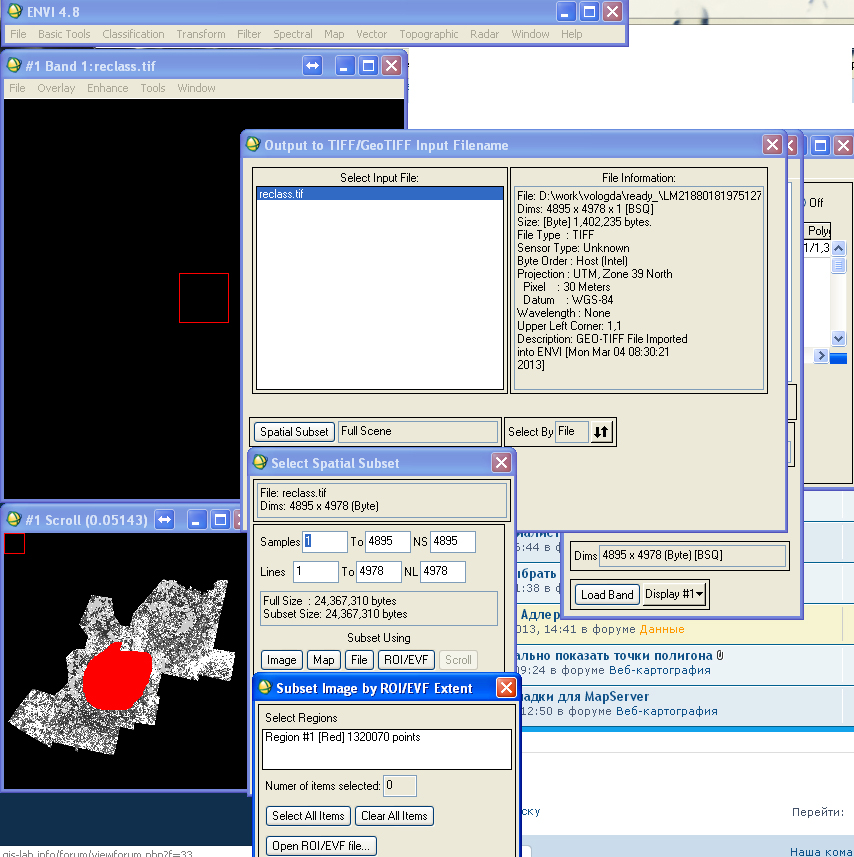
Task: Click the Spatial Subset button
Action: [294, 432]
